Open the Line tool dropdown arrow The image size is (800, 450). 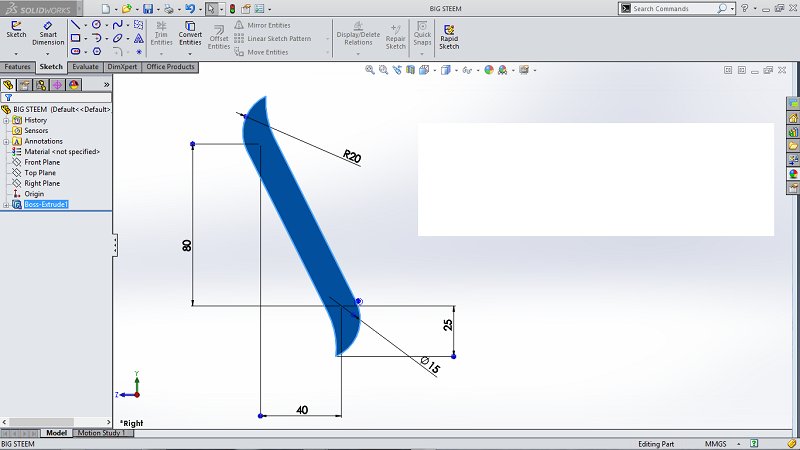pos(85,24)
